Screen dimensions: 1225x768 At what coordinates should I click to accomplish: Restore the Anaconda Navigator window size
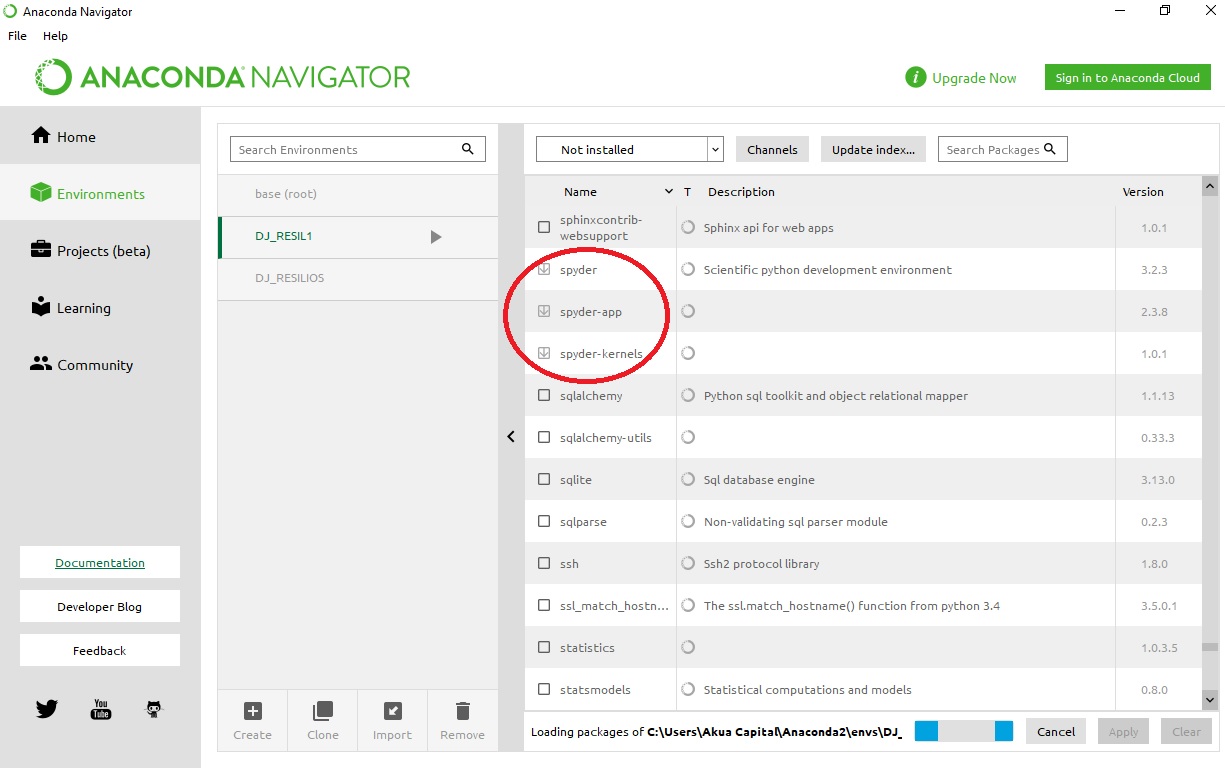[1164, 11]
